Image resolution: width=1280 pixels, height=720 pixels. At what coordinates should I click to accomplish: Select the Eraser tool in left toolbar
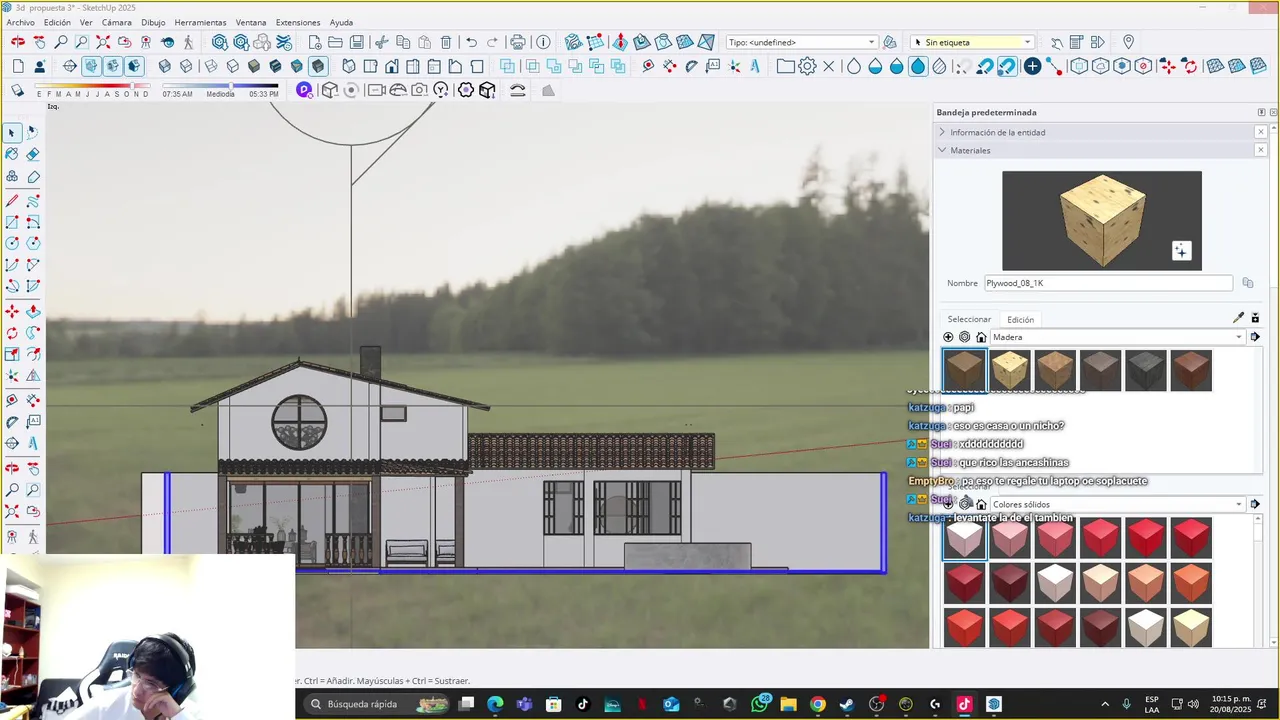pyautogui.click(x=33, y=154)
